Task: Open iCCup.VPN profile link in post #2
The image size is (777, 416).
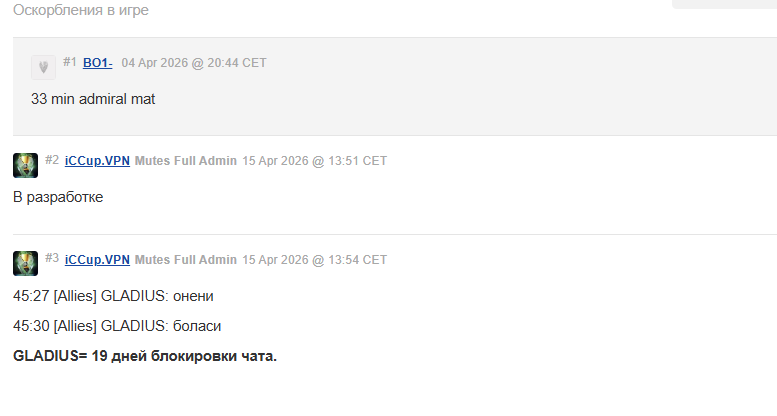Action: pyautogui.click(x=97, y=161)
